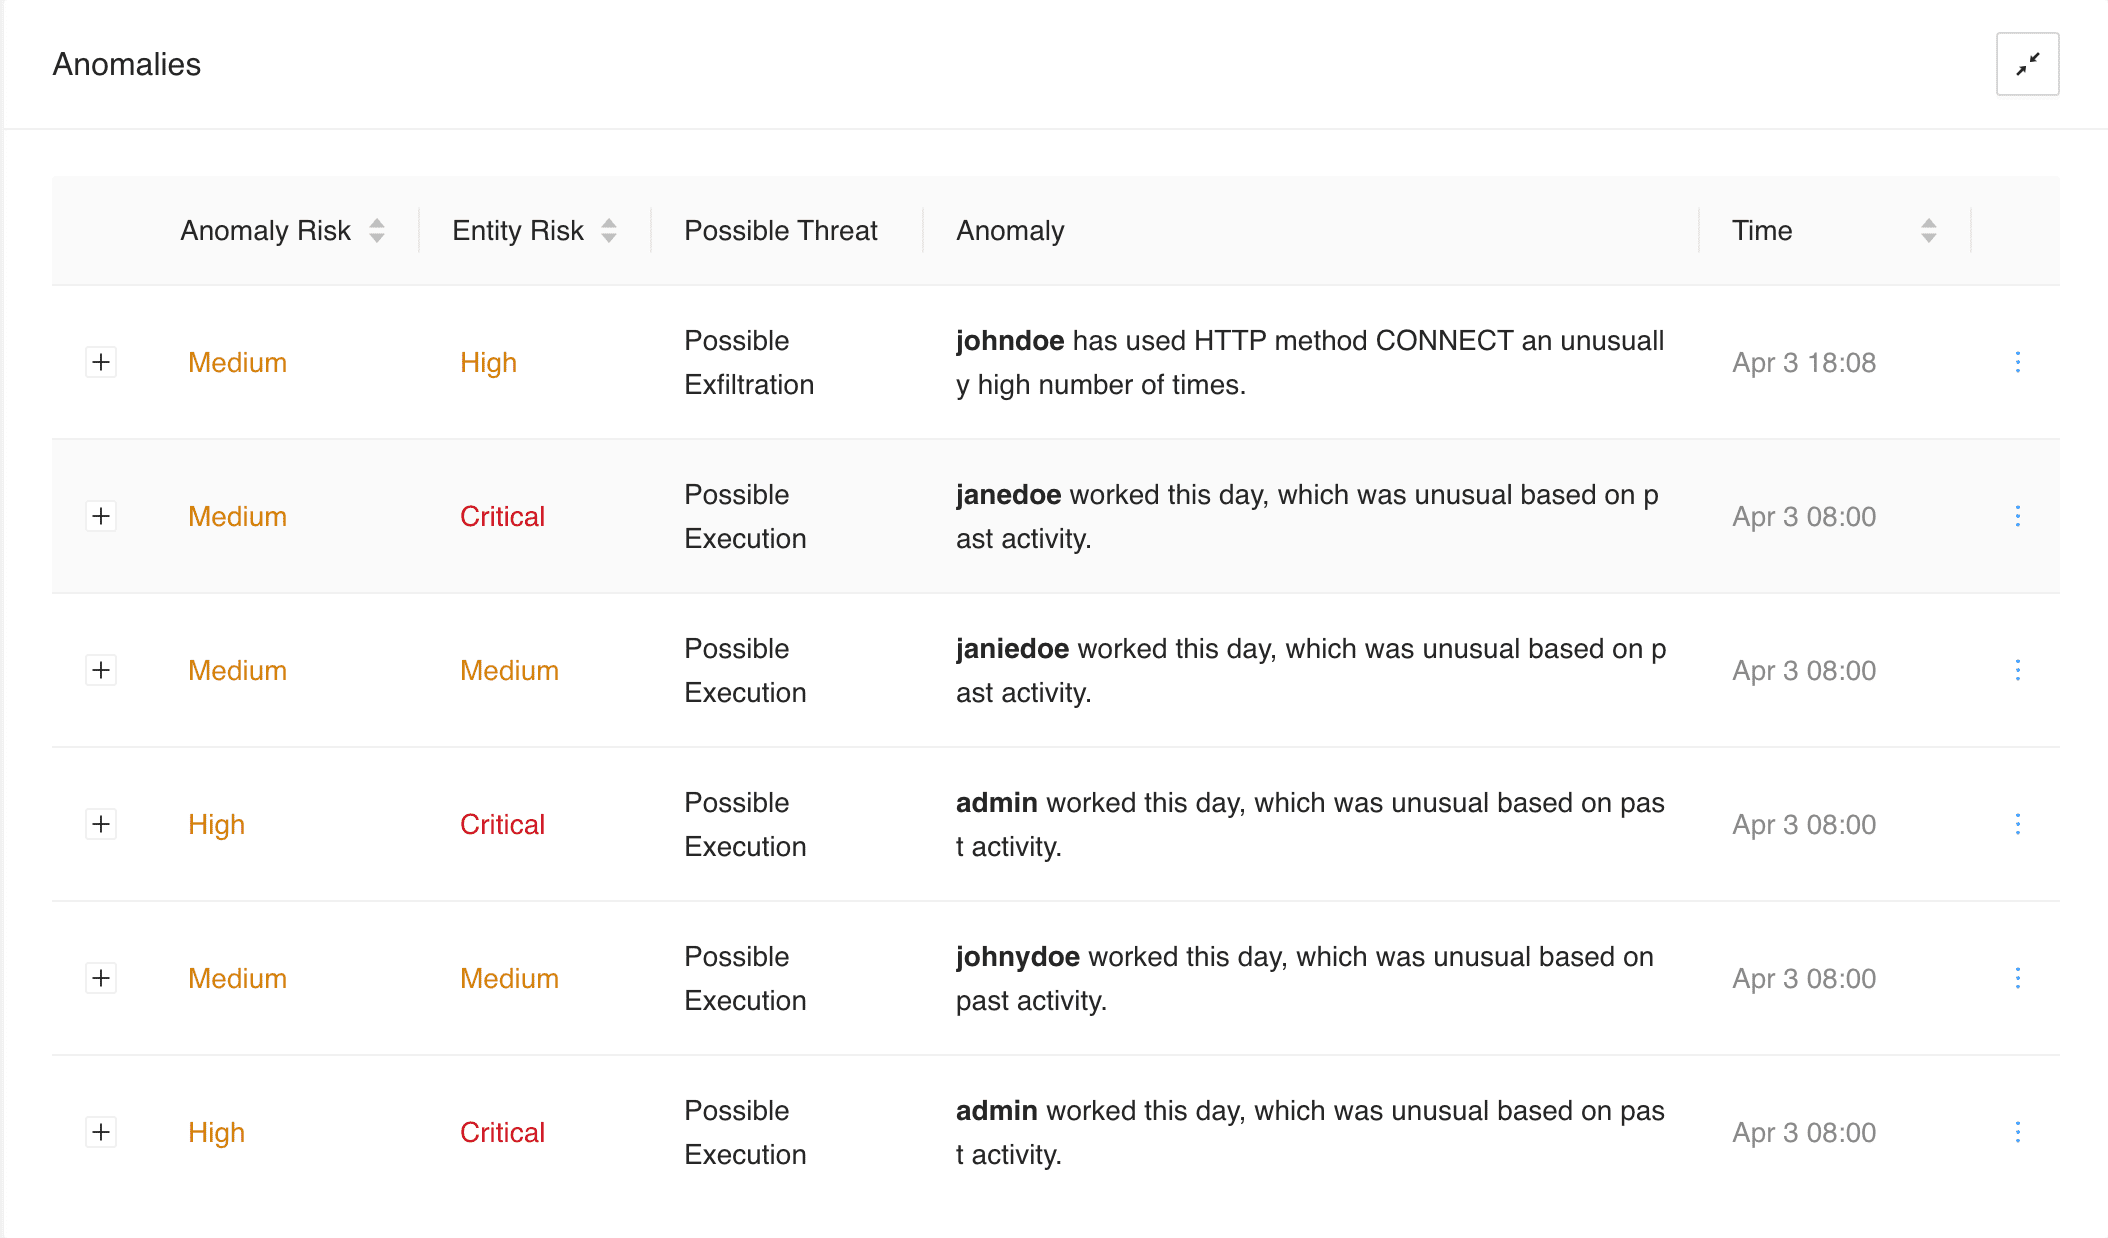The height and width of the screenshot is (1238, 2108).
Task: Sort by Anomaly Risk using sort arrows
Action: (x=377, y=231)
